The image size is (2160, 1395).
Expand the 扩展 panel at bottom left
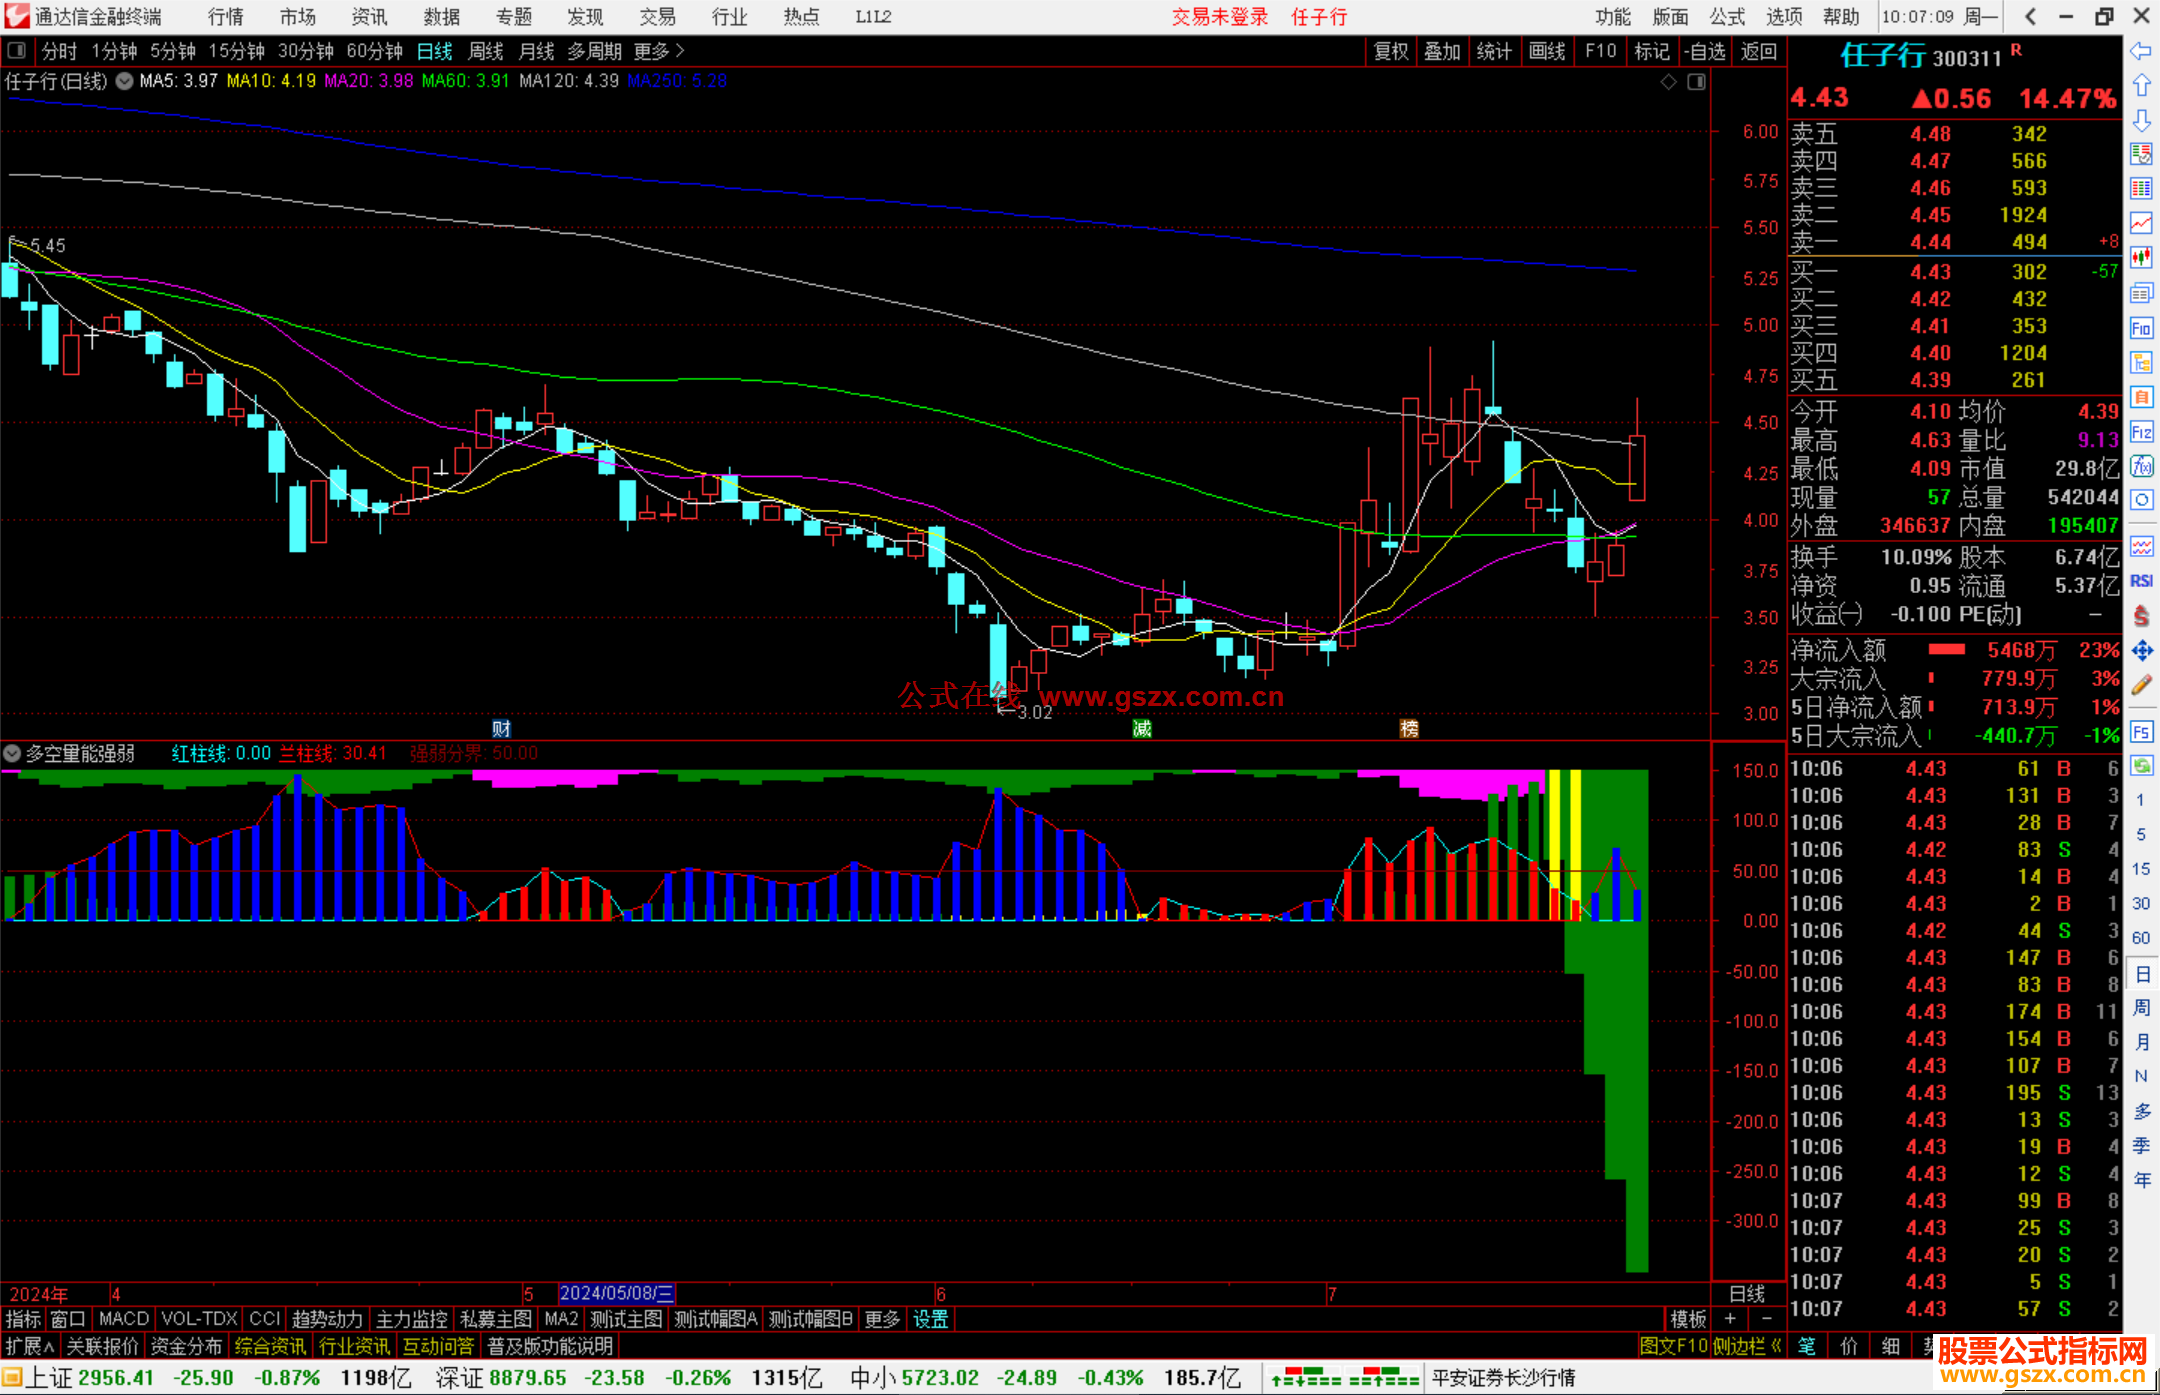(x=30, y=1346)
